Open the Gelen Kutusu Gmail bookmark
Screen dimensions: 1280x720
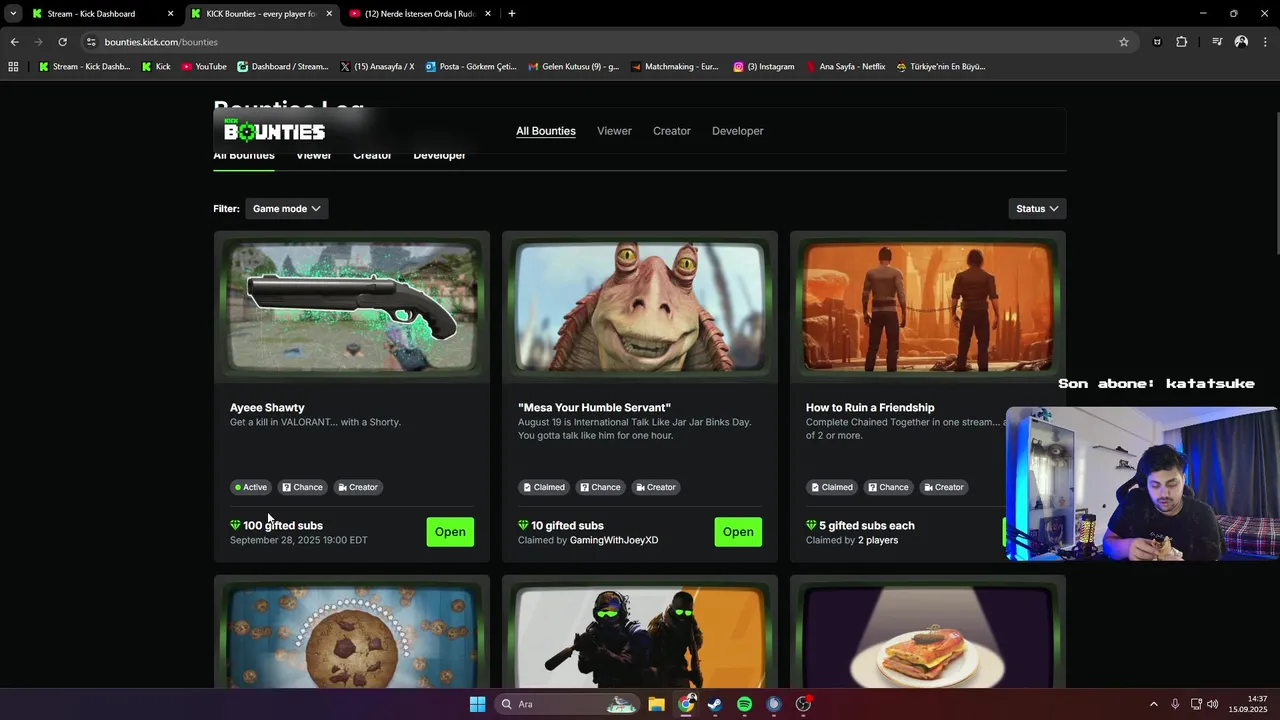[574, 67]
